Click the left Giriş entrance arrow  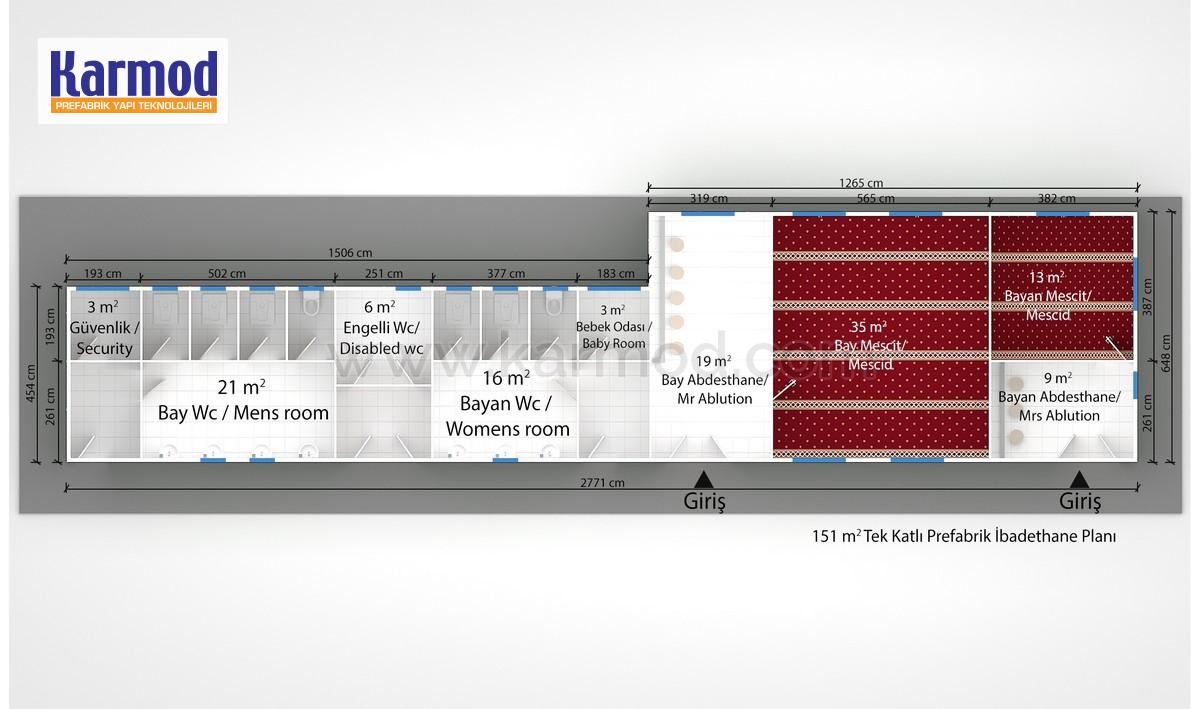tap(703, 478)
